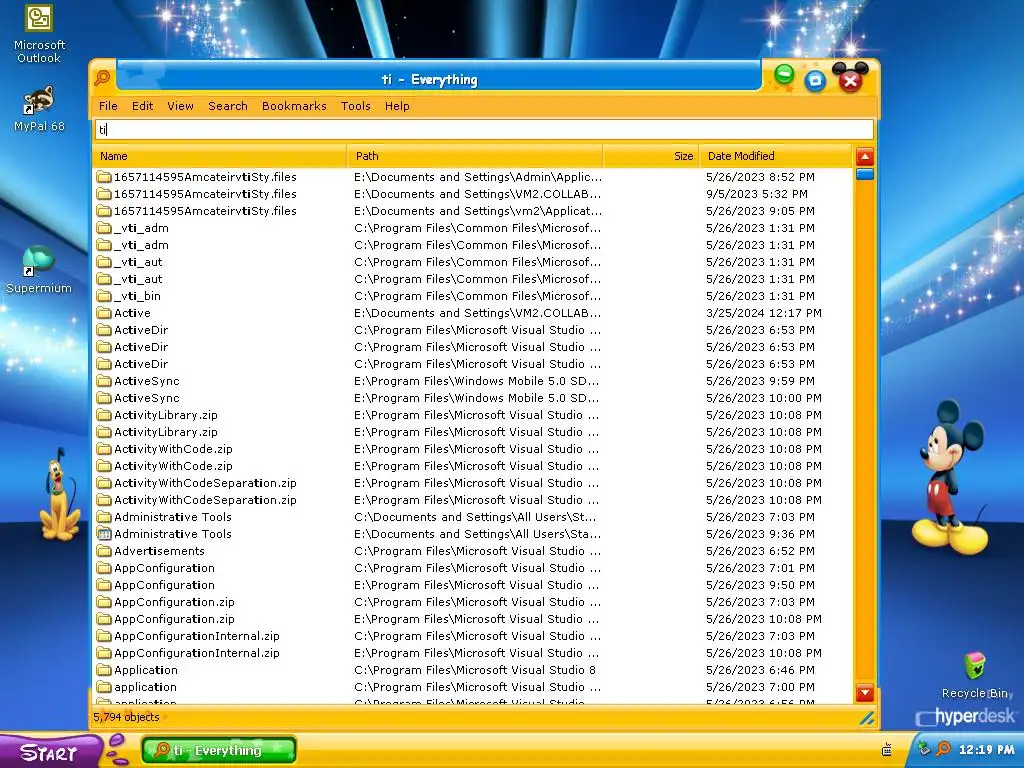
Task: Click 'ti - Everything' taskbar button
Action: point(219,750)
